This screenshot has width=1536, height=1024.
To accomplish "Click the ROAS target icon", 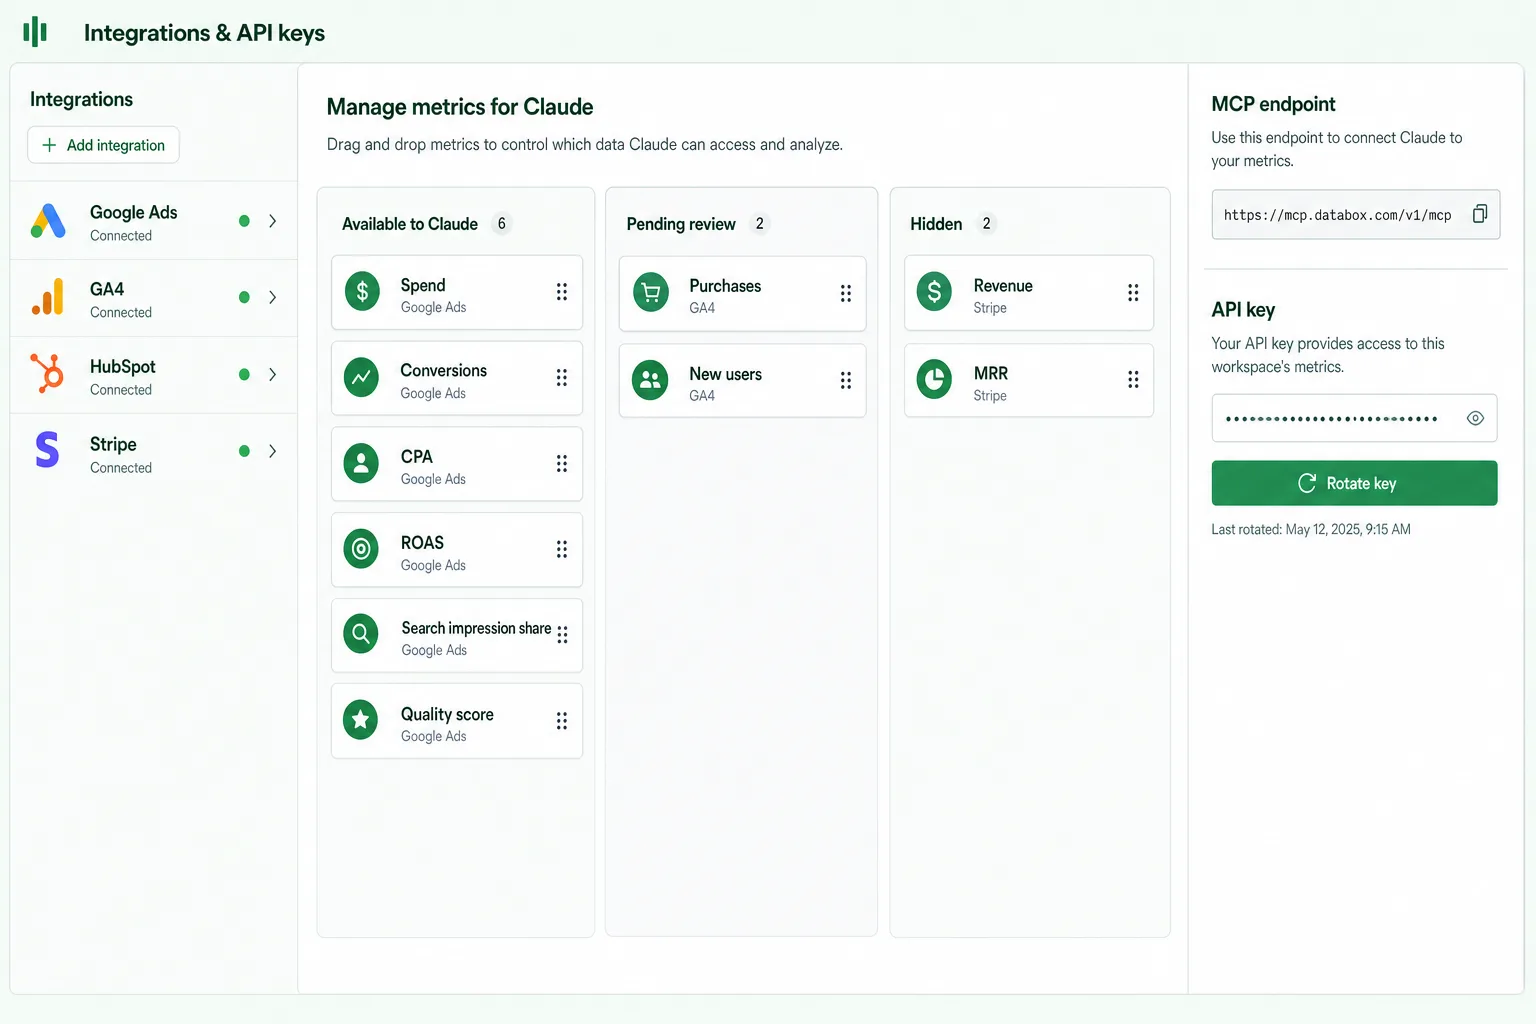I will [361, 548].
